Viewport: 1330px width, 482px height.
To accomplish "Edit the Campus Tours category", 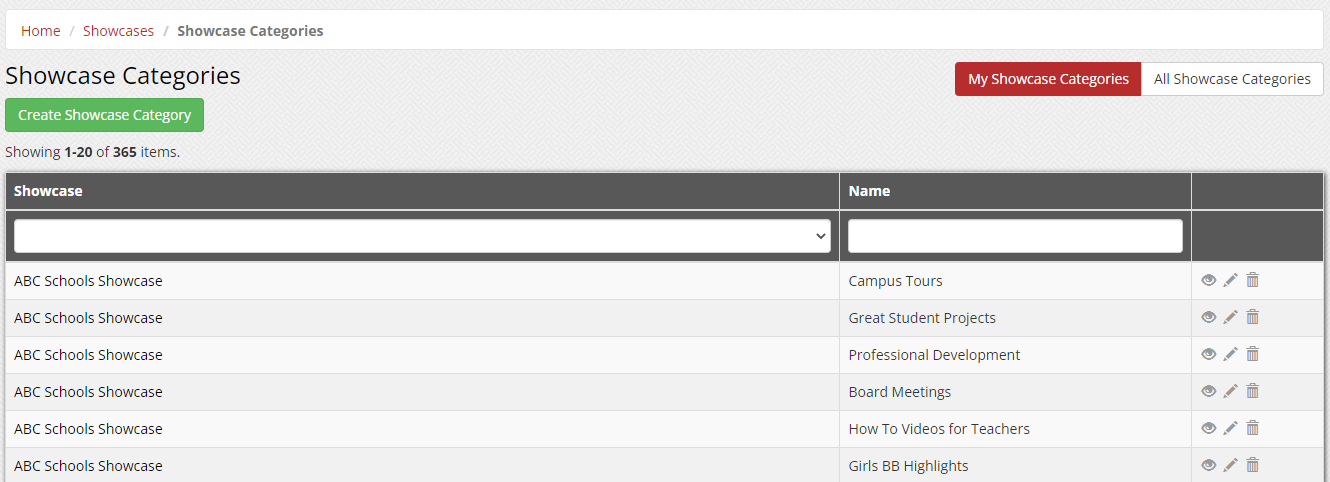I will [x=1230, y=280].
